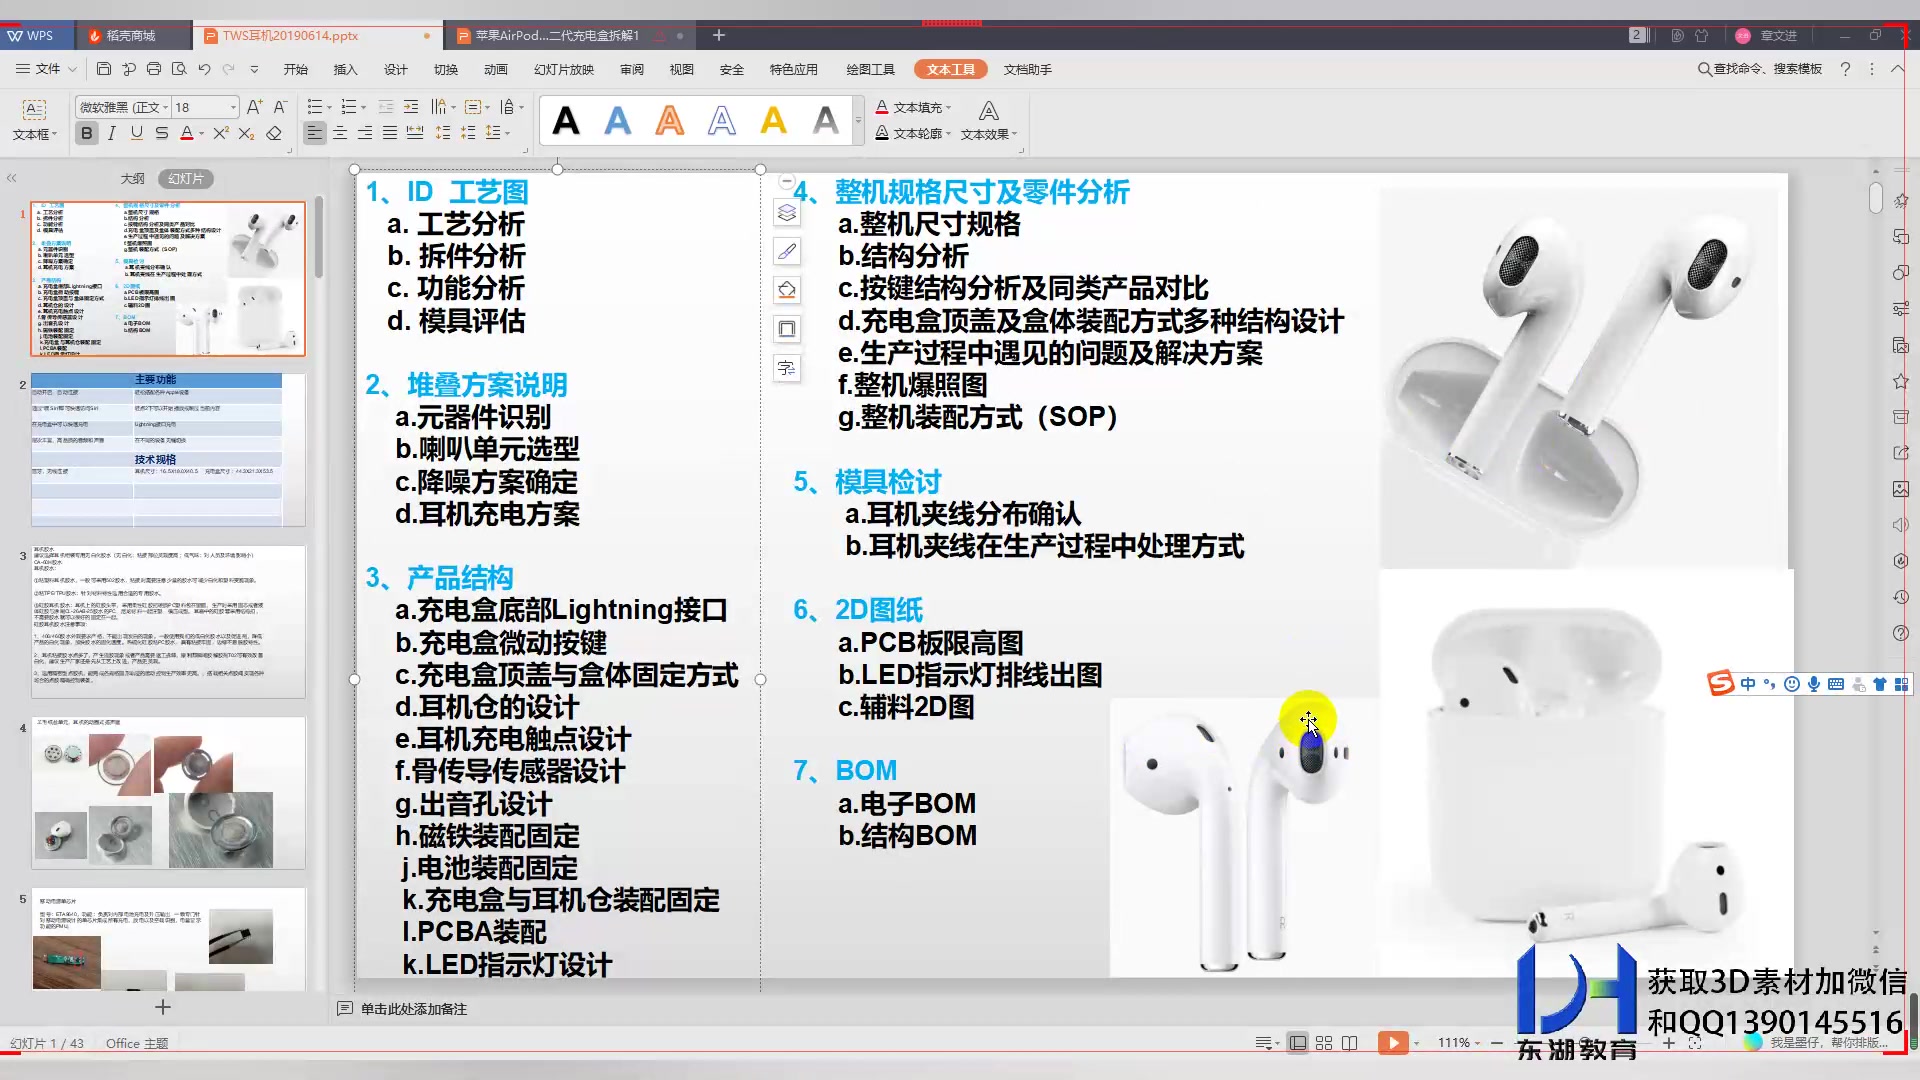
Task: Open 文本填充 text fill dropdown
Action: tap(914, 107)
